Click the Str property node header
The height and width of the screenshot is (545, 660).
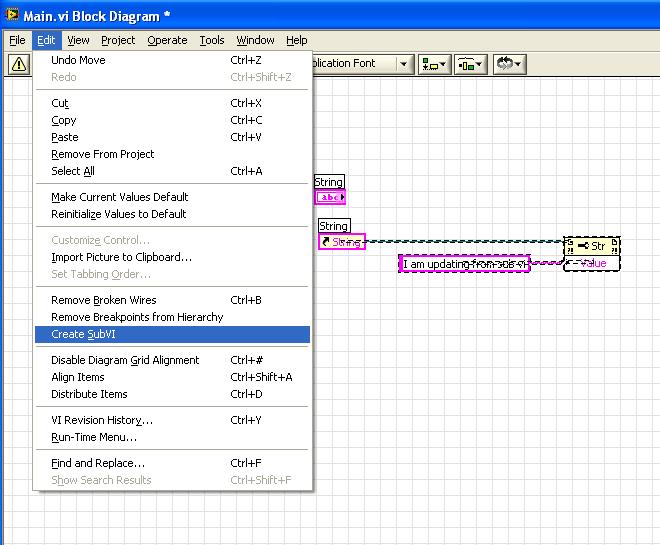[x=591, y=246]
